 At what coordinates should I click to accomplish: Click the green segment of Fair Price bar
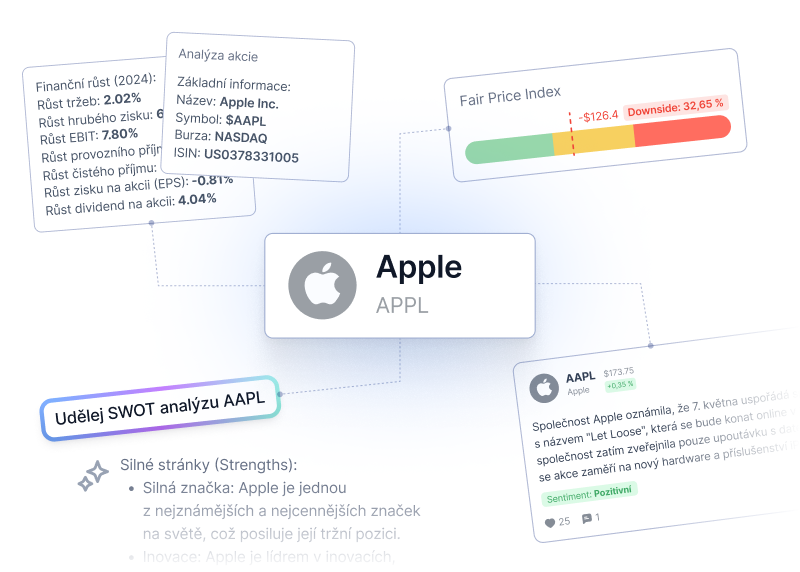(x=510, y=149)
